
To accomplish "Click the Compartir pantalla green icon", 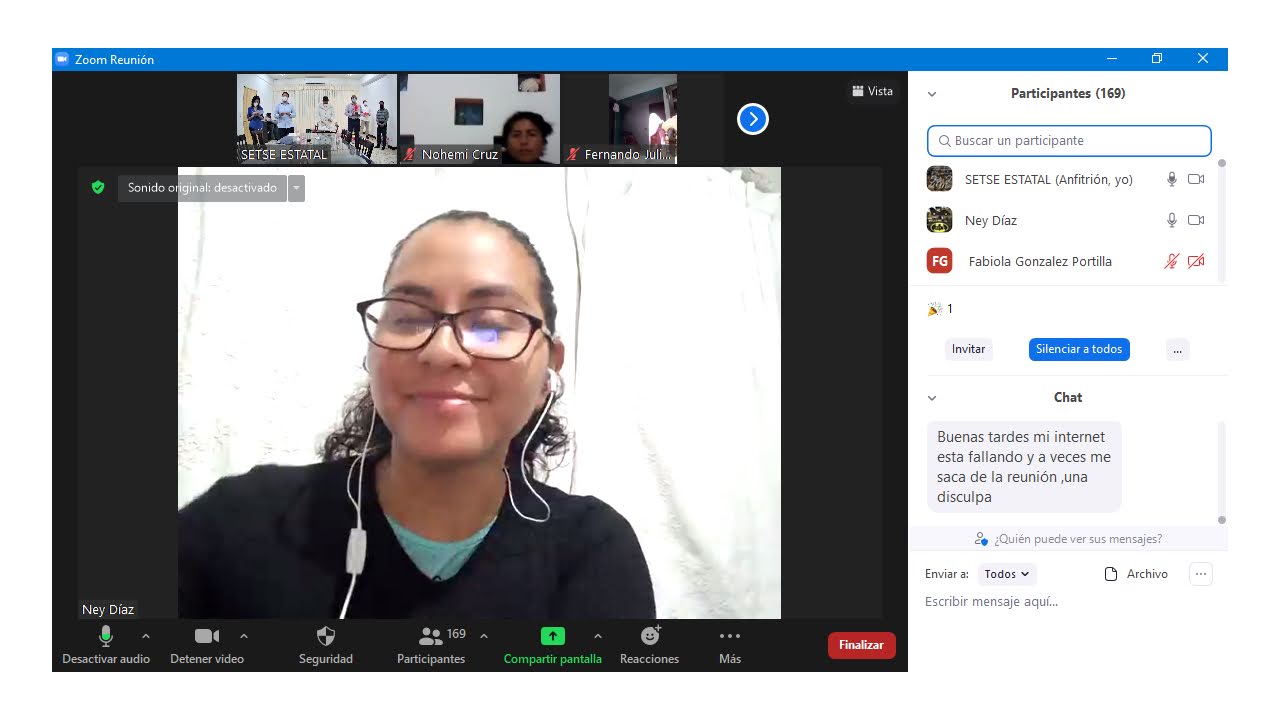I will [552, 636].
